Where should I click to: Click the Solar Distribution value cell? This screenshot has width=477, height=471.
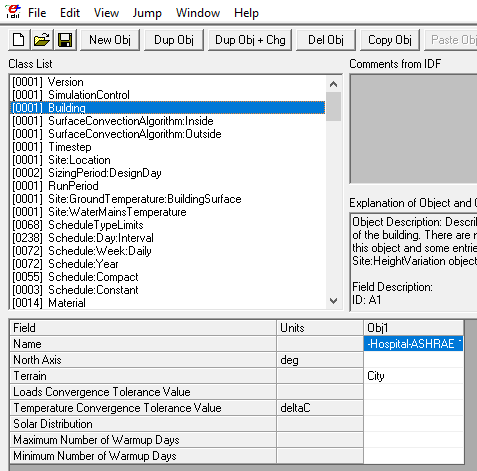click(413, 424)
